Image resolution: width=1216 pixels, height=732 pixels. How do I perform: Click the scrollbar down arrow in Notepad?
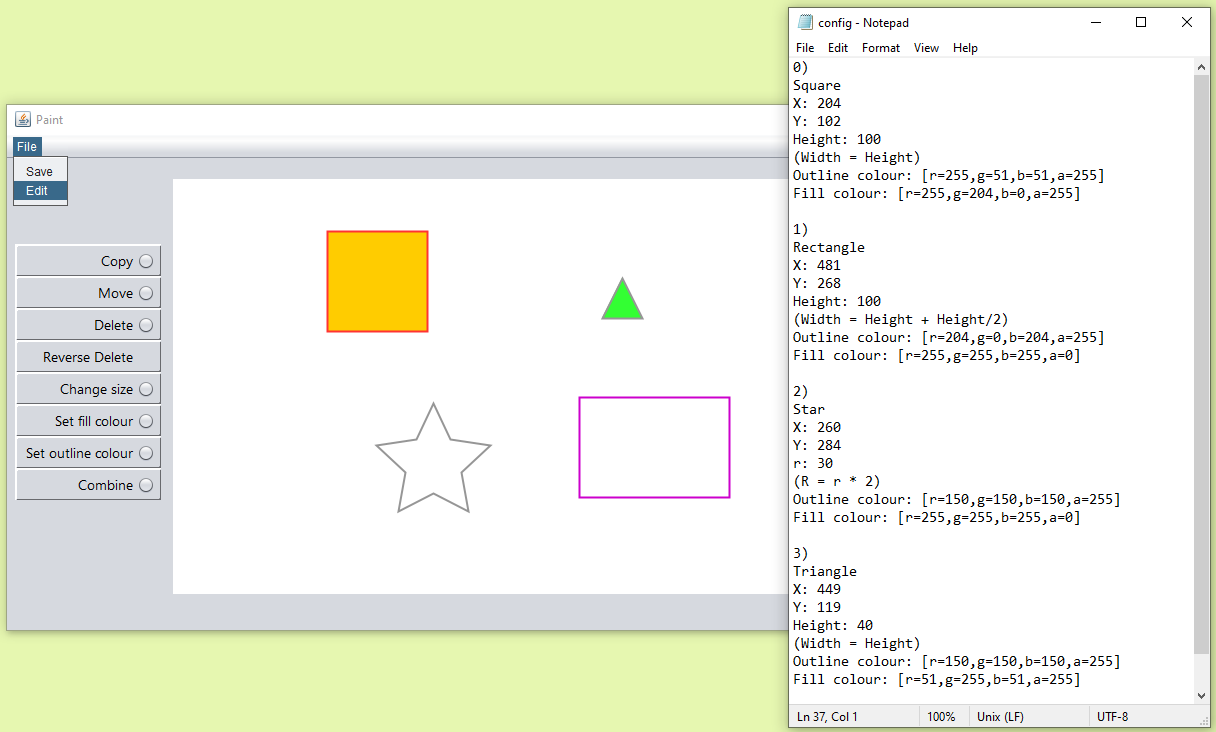click(x=1201, y=694)
